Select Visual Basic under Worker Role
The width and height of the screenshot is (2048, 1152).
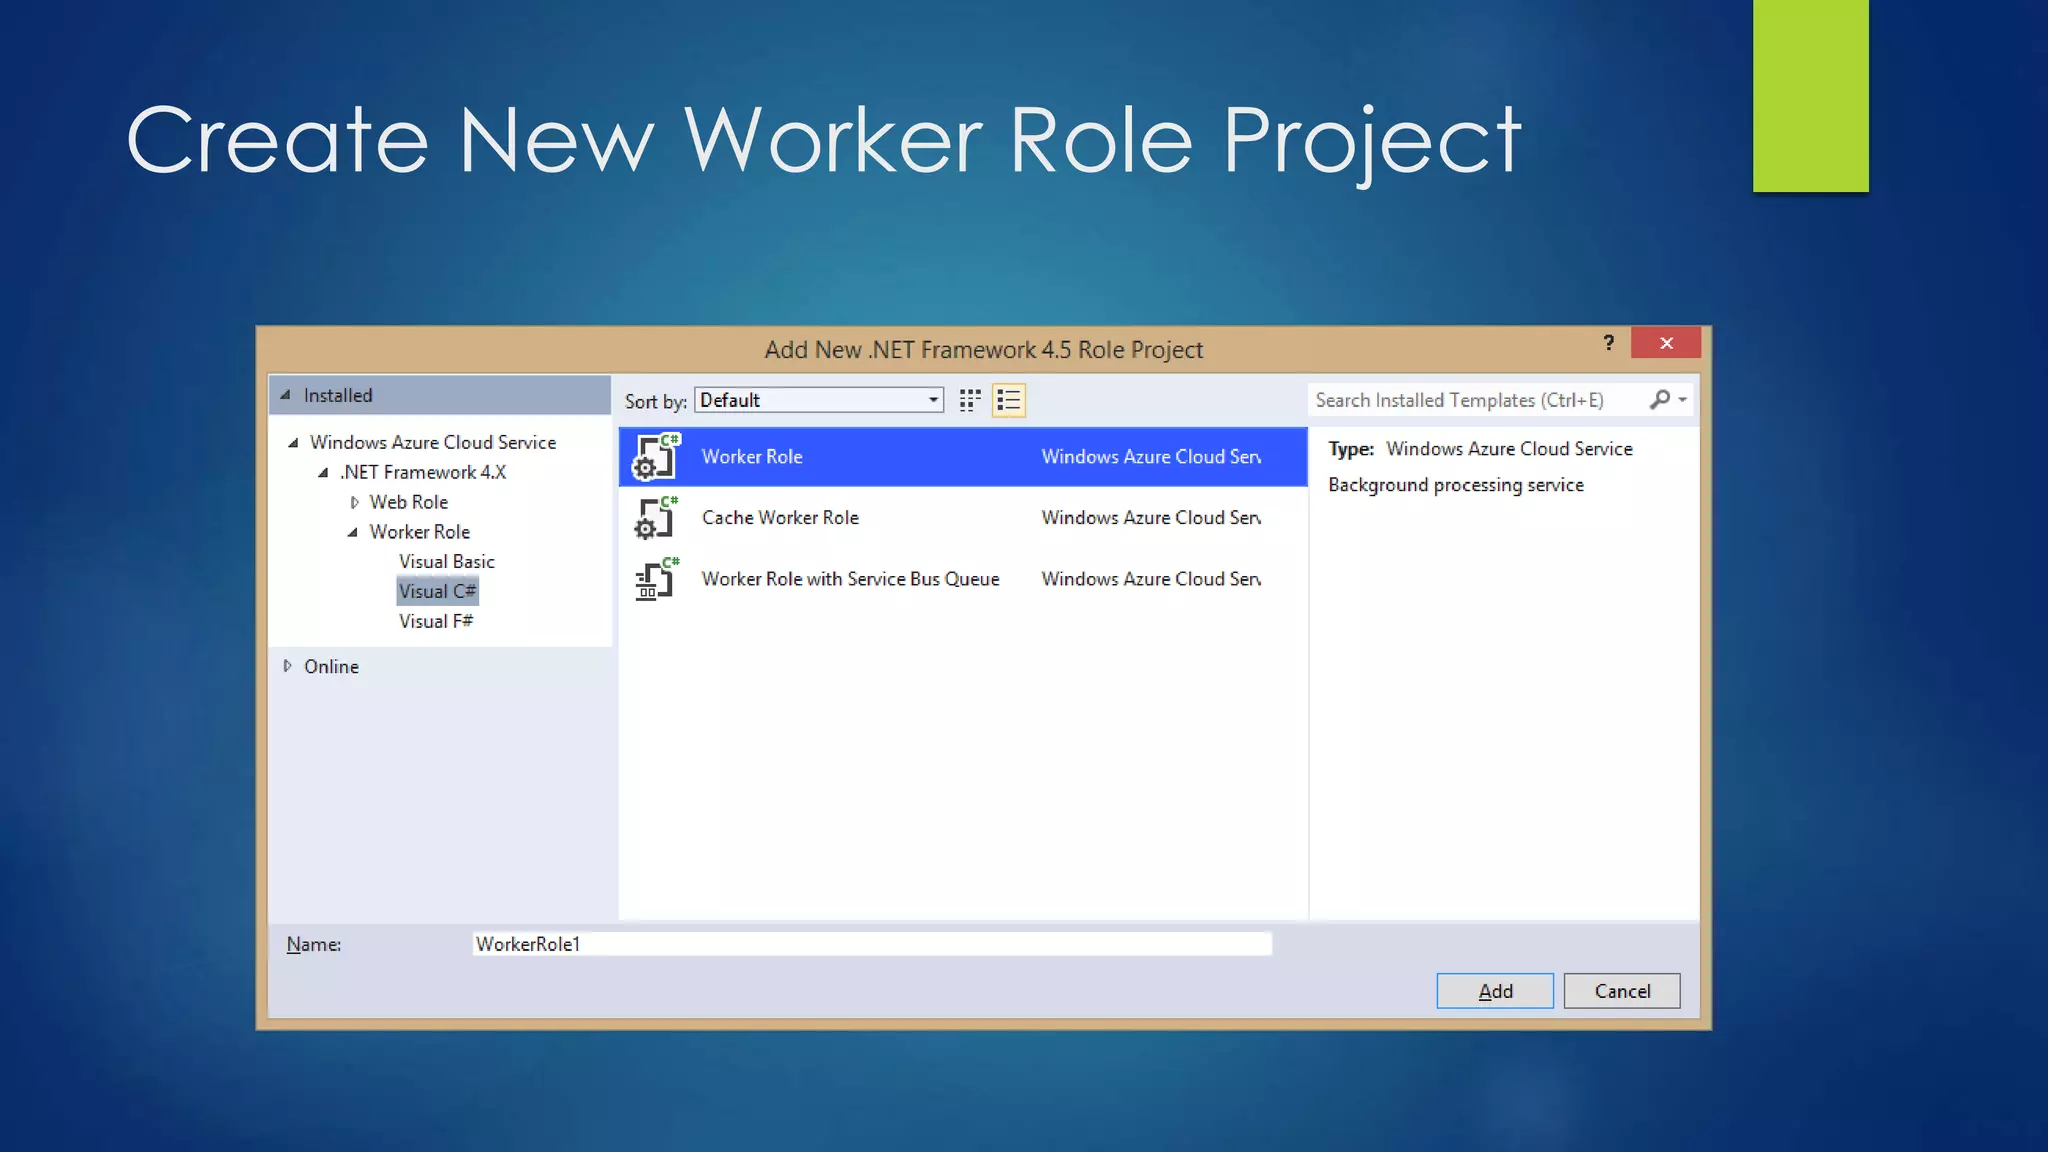446,562
